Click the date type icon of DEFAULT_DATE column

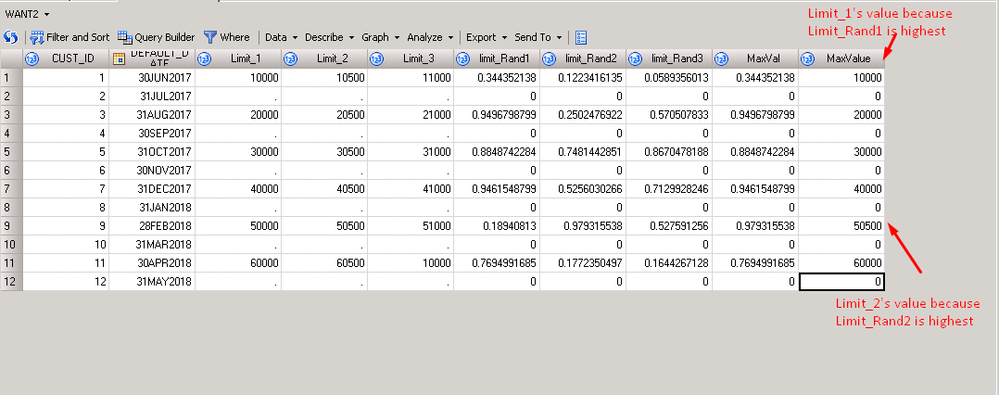(x=119, y=59)
